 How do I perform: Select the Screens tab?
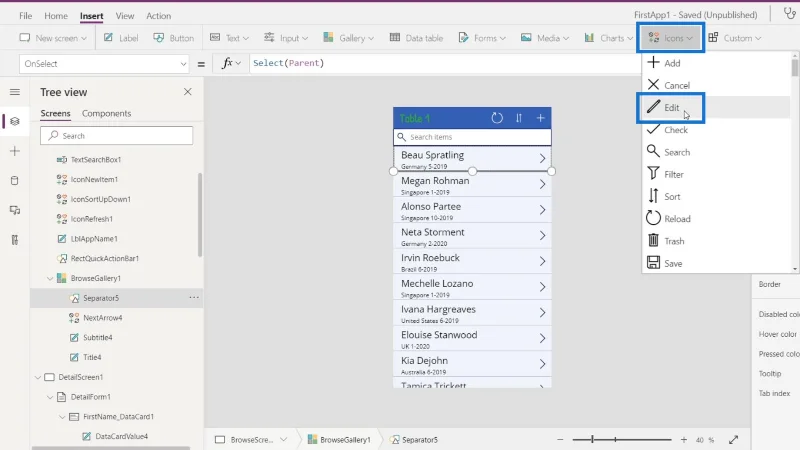click(x=56, y=113)
